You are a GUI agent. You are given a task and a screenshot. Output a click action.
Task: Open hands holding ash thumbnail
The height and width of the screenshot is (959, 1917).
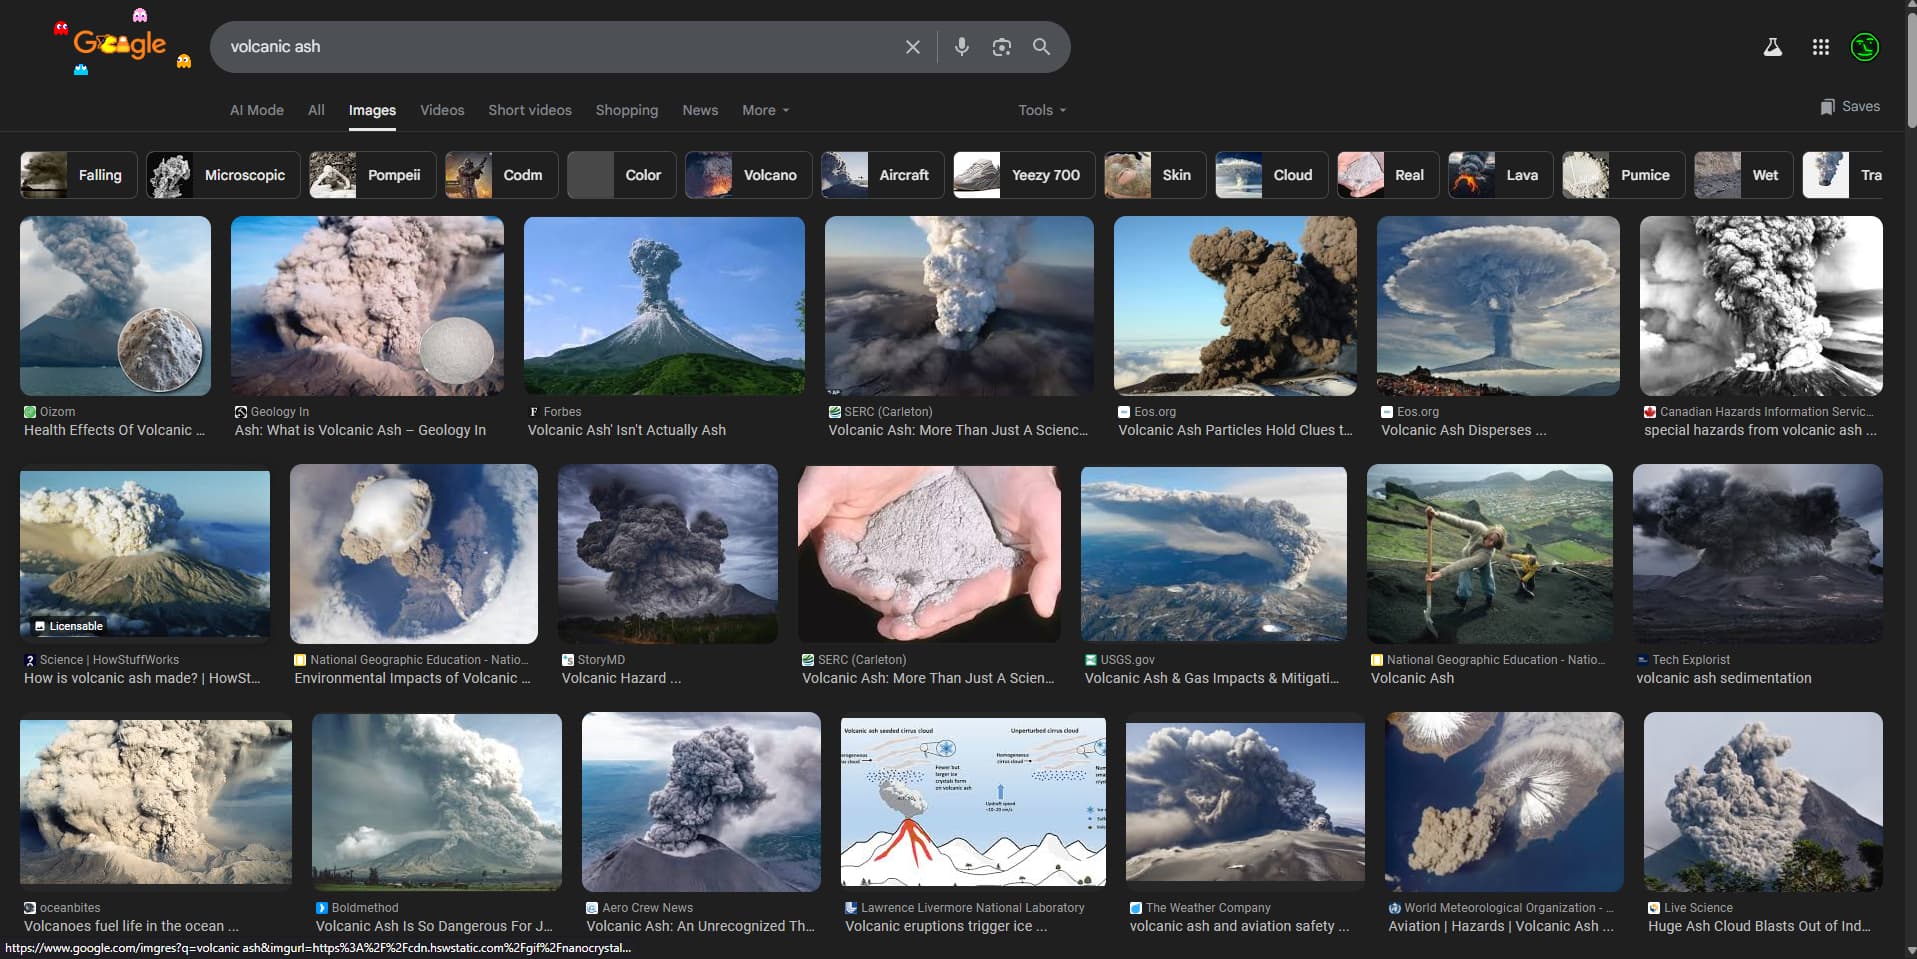coord(929,553)
